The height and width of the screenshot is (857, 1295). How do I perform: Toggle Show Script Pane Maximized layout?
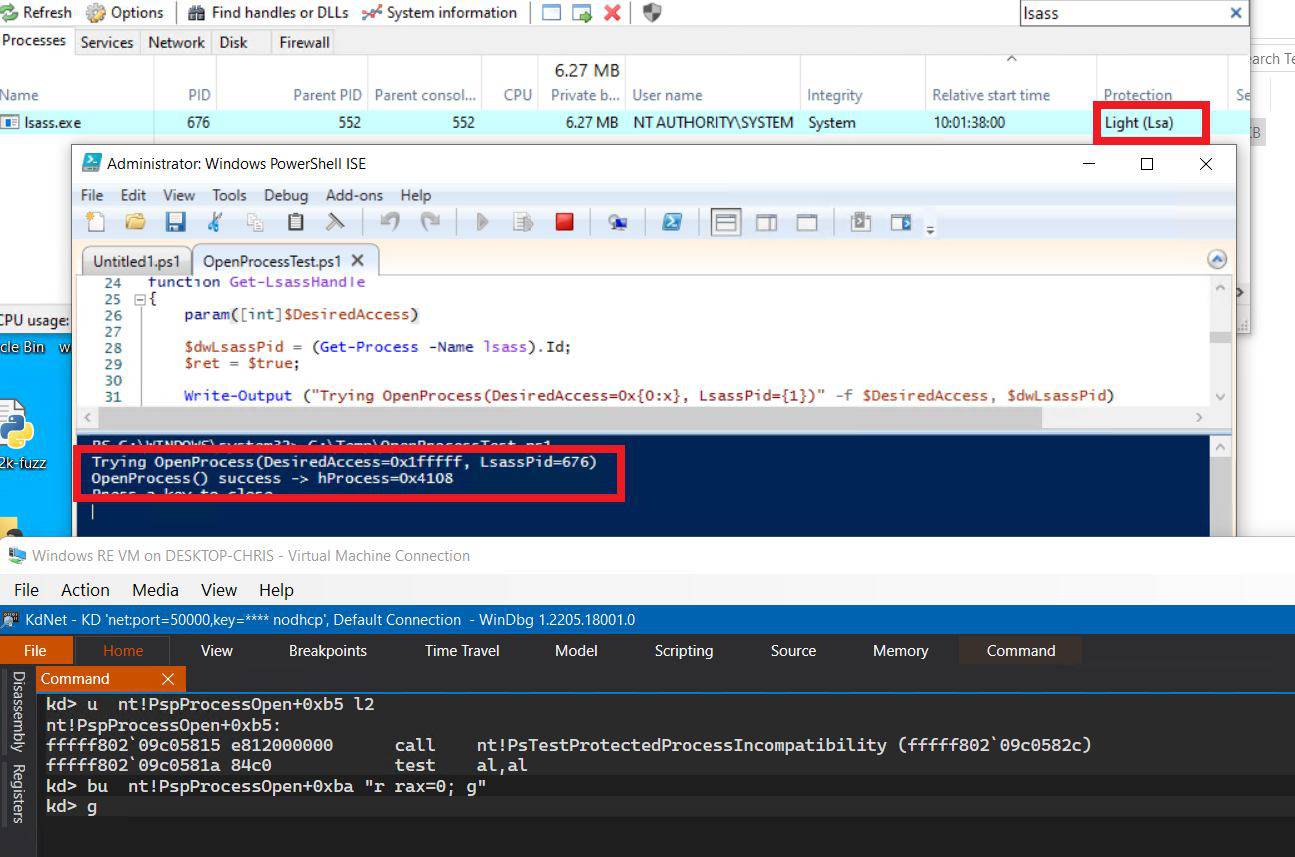coord(806,222)
